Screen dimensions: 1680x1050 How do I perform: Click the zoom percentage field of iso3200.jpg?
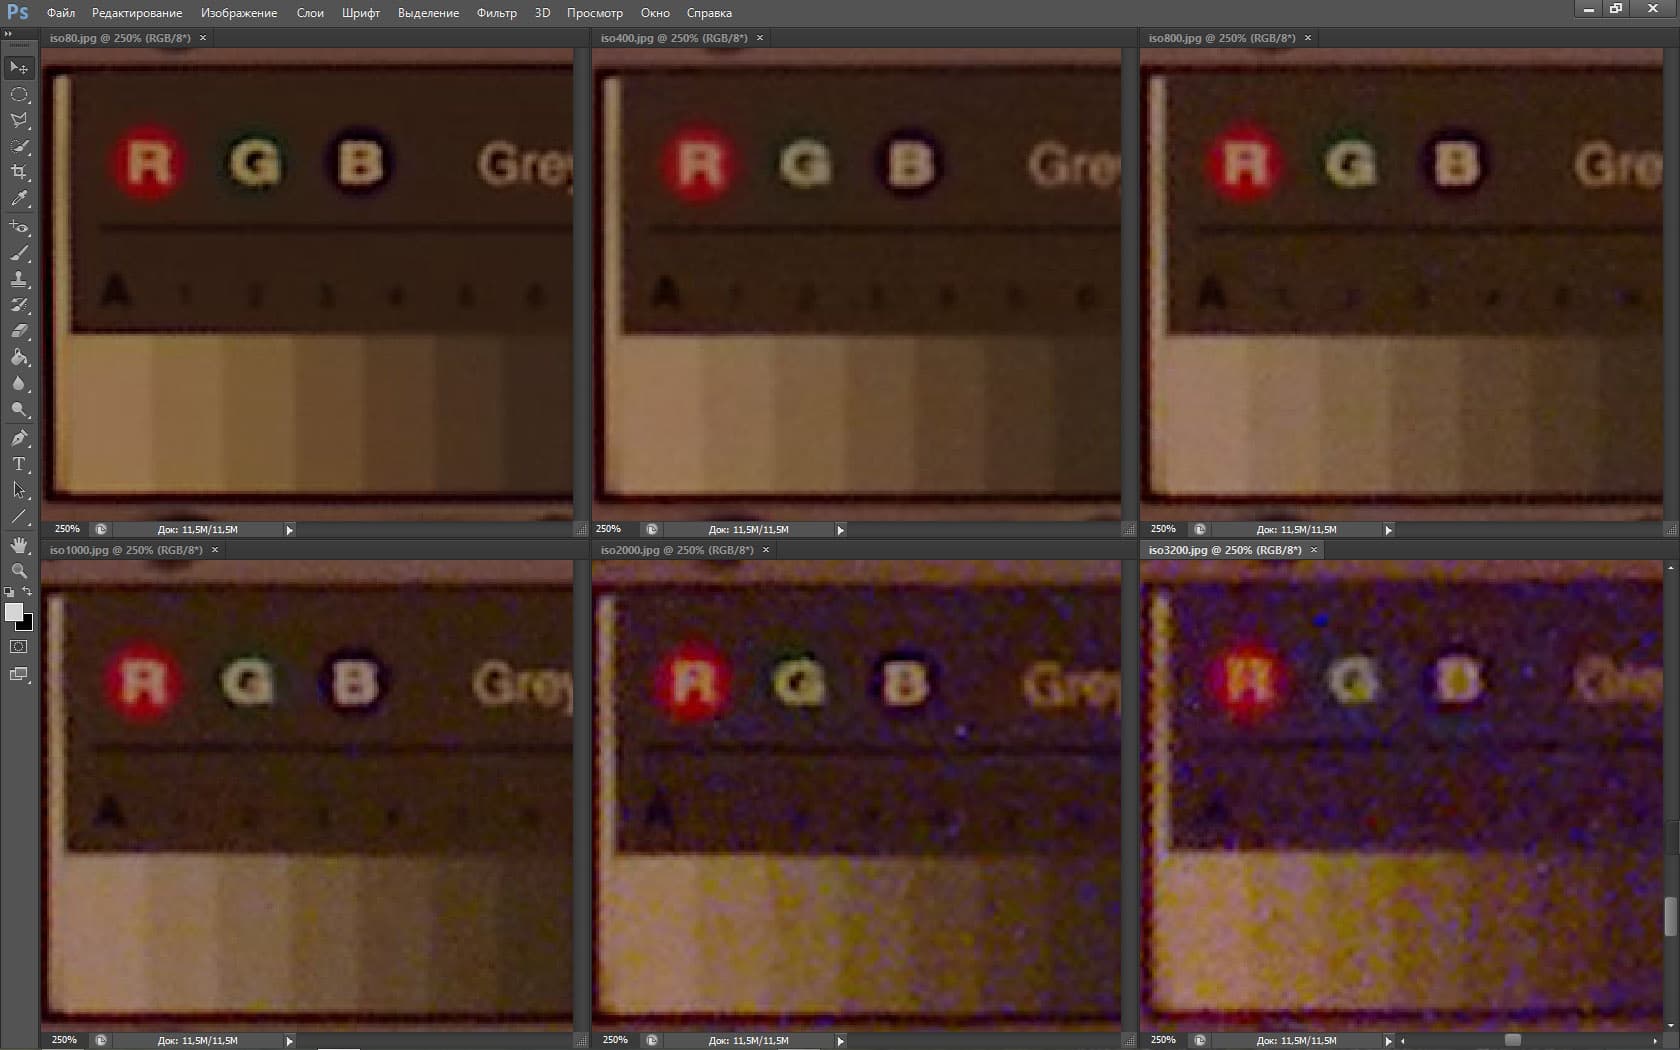(x=1163, y=1040)
